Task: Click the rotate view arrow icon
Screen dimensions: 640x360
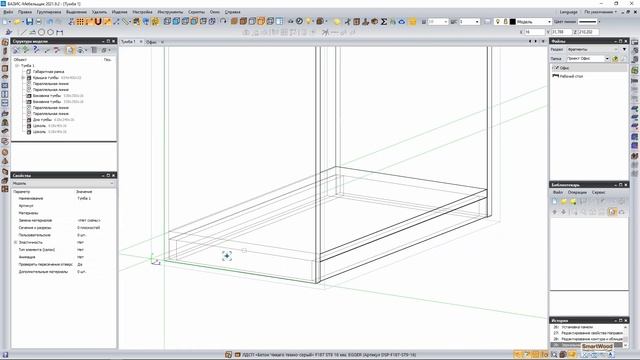Action: tap(223, 21)
